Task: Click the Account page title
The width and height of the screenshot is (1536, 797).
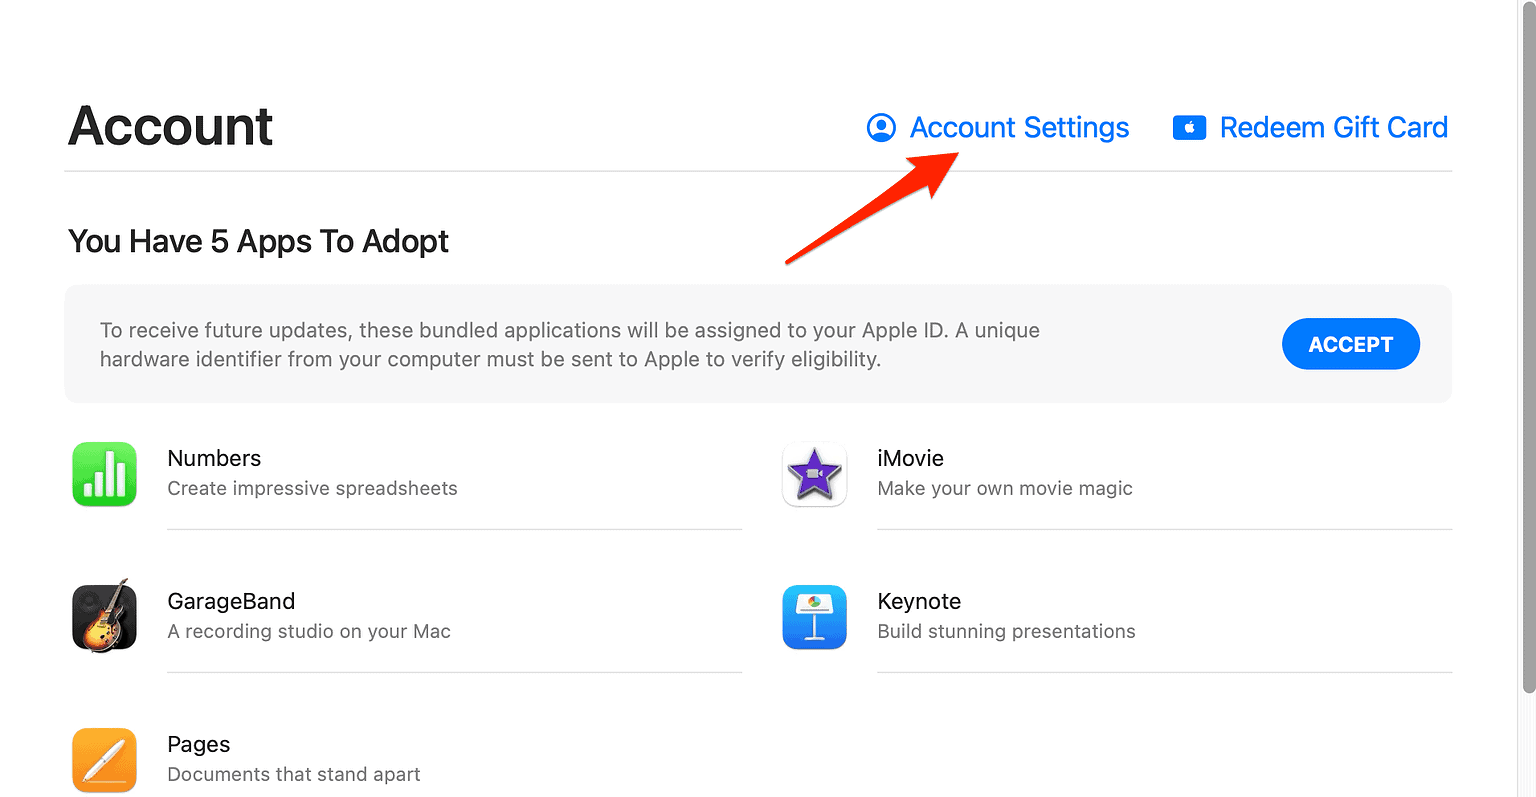Action: click(169, 126)
